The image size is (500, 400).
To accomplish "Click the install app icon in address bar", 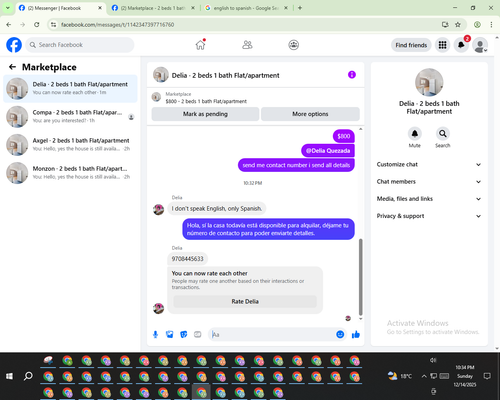I will click(445, 24).
